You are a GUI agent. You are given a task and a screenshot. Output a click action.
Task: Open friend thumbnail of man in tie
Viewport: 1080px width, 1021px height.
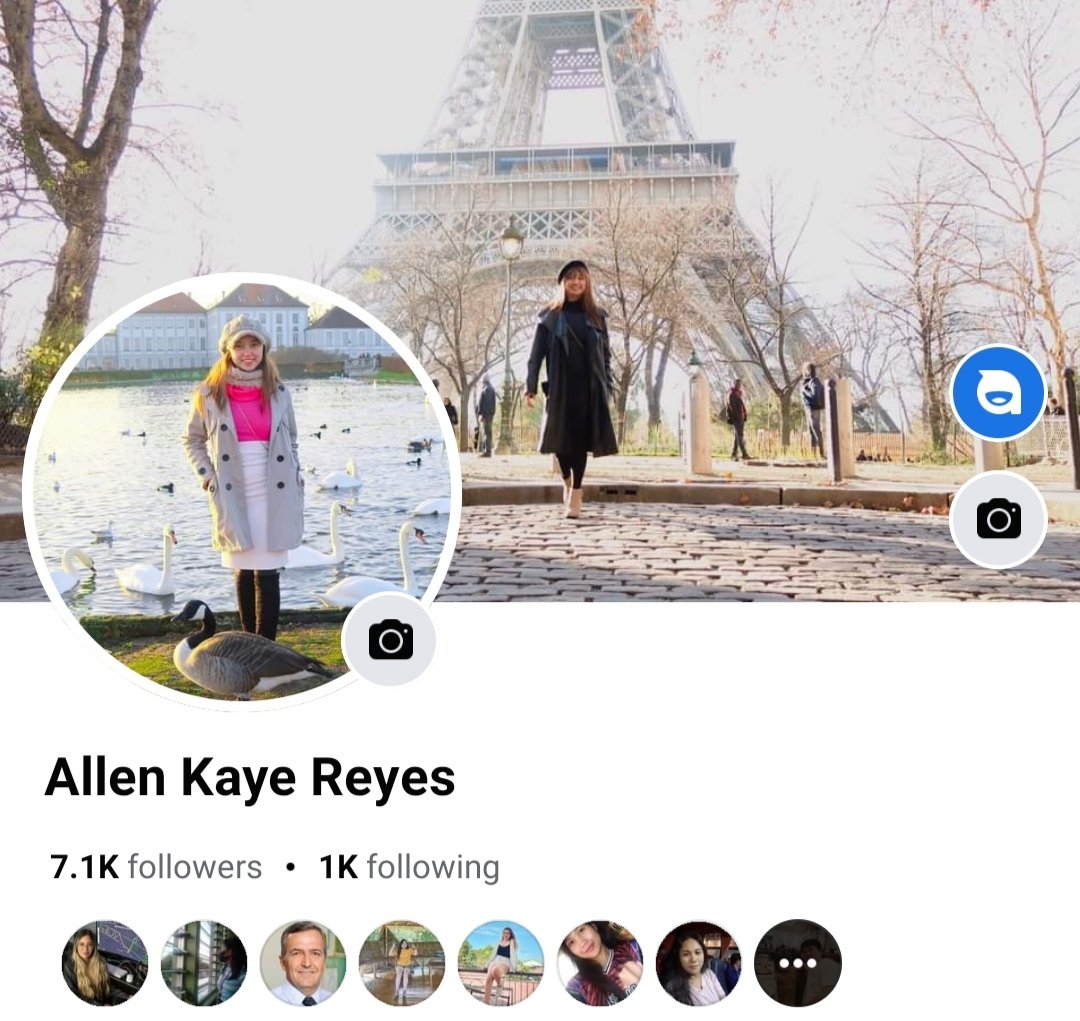coord(303,963)
